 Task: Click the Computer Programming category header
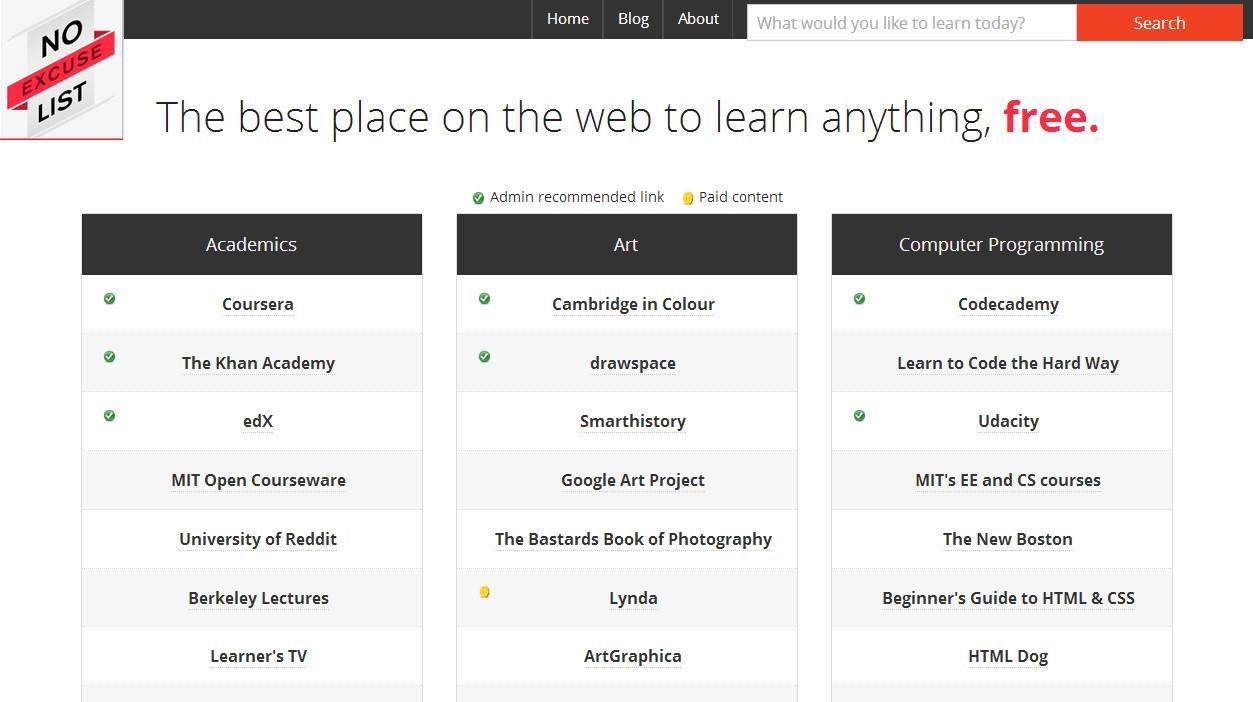pyautogui.click(x=1002, y=244)
